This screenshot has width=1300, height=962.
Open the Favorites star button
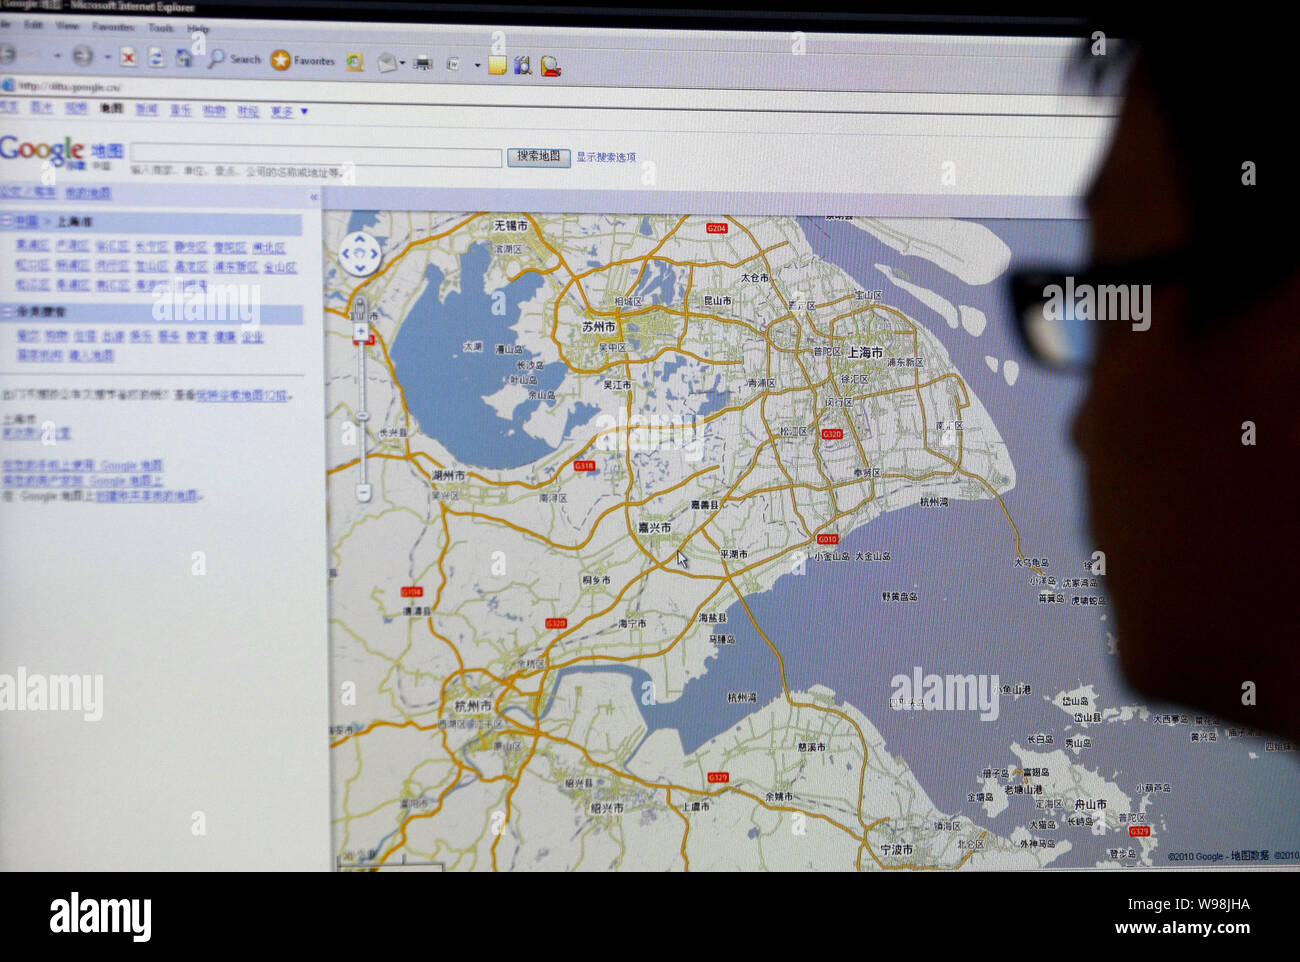303,60
